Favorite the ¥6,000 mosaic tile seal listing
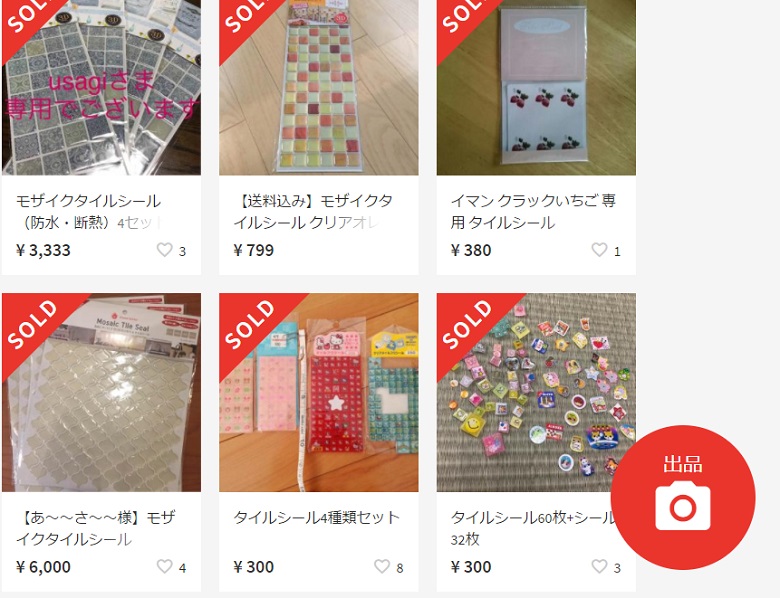The image size is (780, 598). (165, 566)
